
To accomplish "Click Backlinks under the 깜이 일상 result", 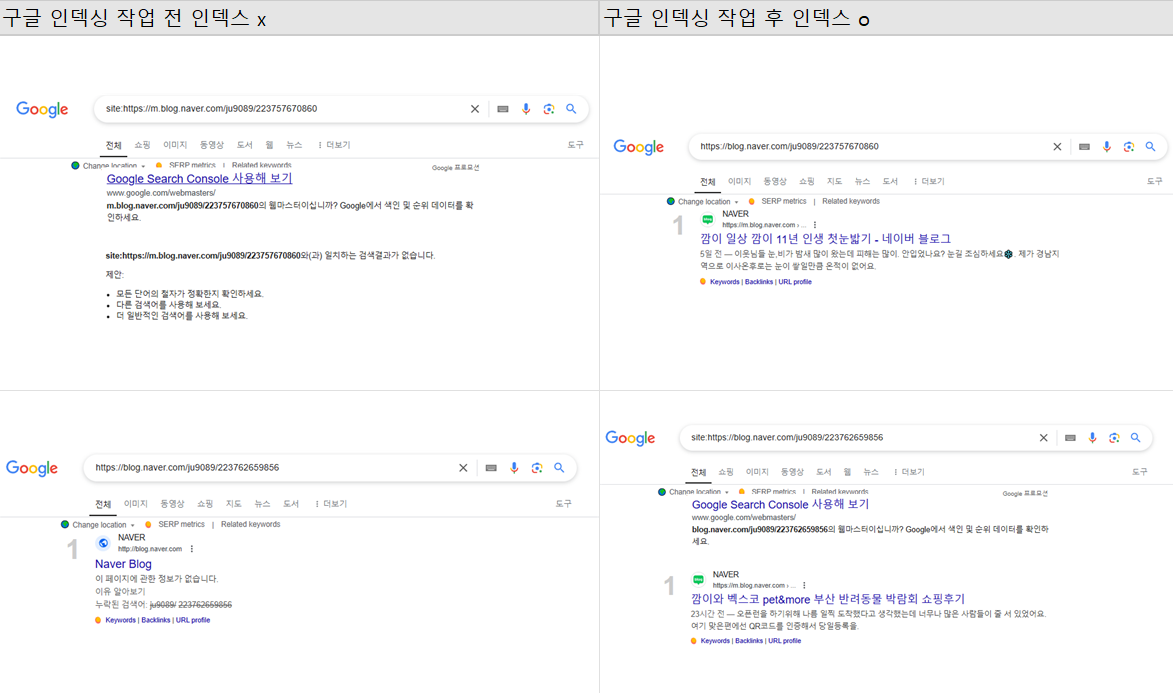I will (759, 282).
